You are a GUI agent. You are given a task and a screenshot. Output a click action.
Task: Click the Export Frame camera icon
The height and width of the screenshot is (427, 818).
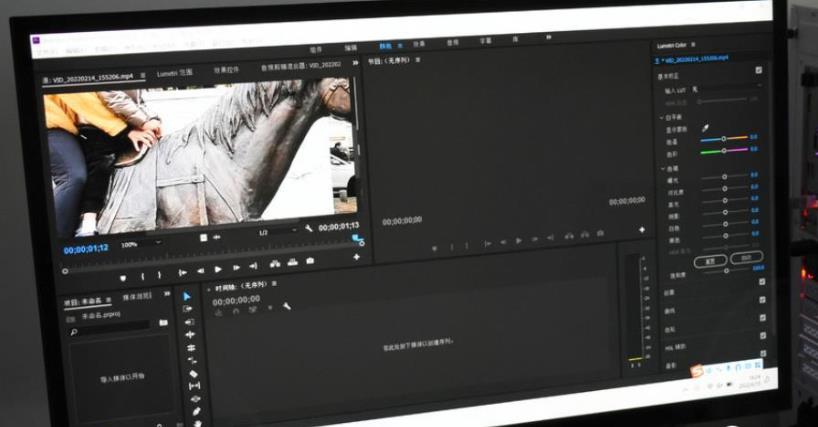(x=311, y=262)
